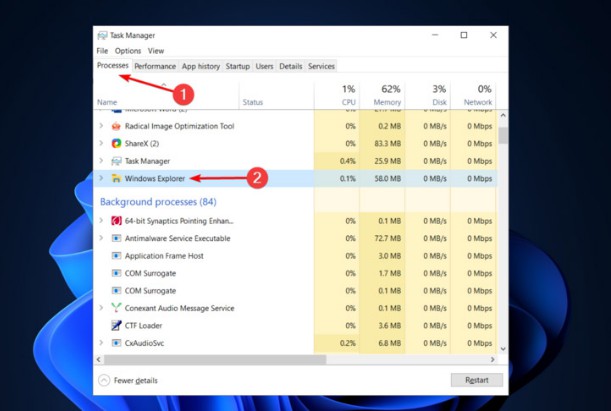Screen dimensions: 611x411
Task: Expand the Task Manager process entry
Action: [101, 161]
